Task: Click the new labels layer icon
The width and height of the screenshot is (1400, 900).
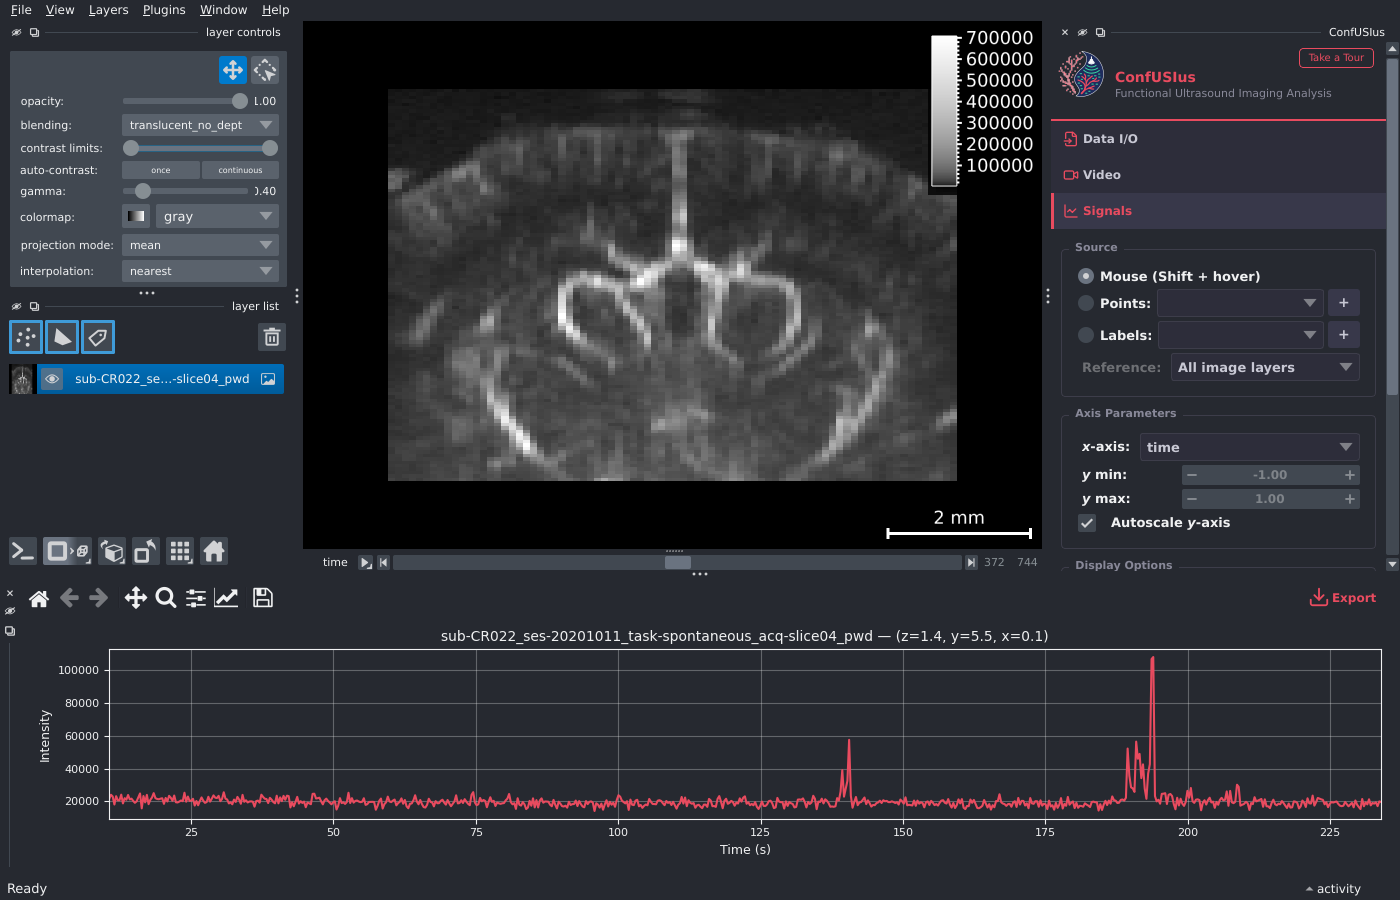Action: [x=98, y=337]
